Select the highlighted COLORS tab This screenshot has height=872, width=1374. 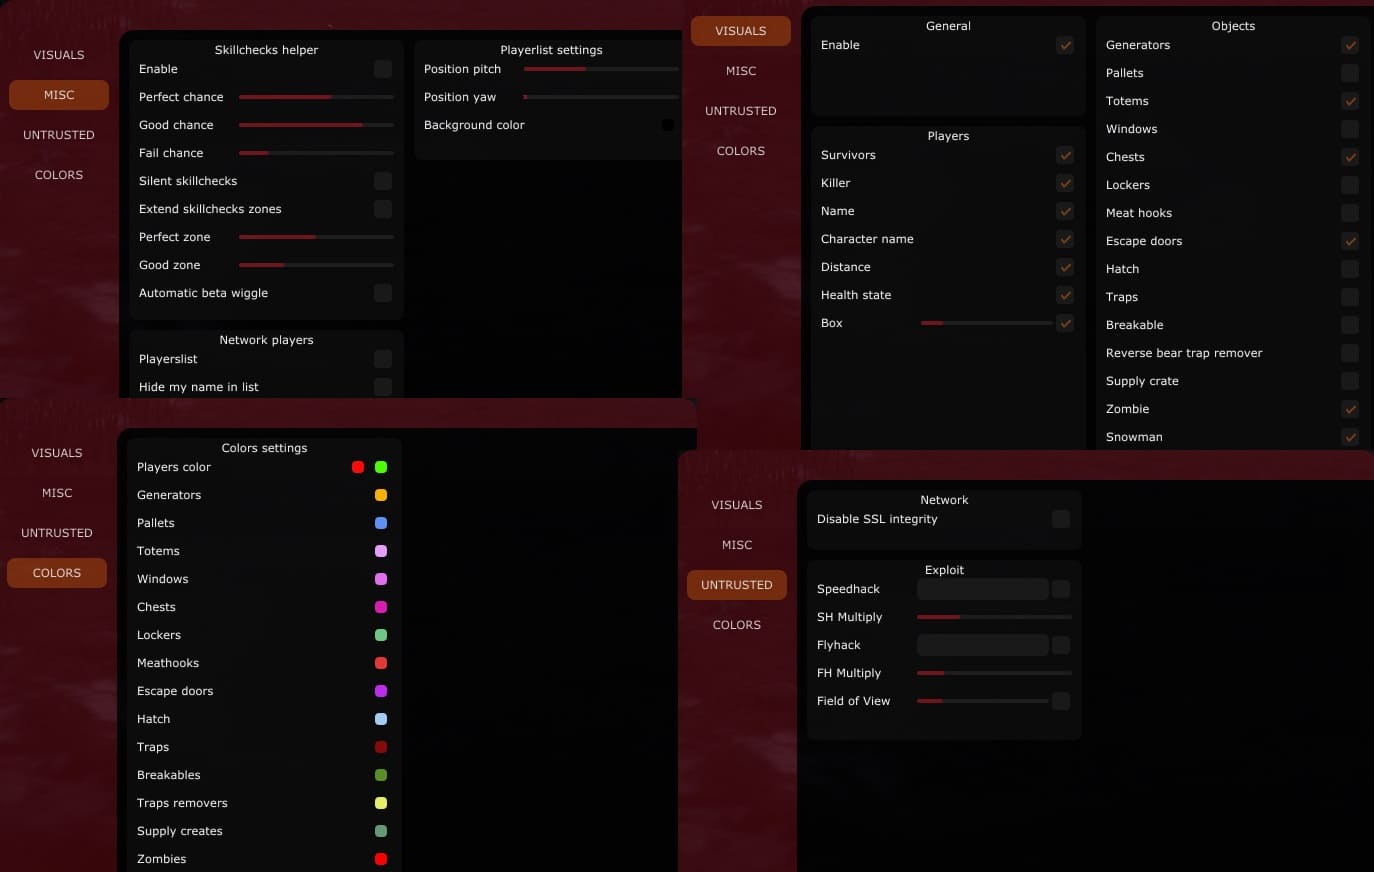coord(57,573)
